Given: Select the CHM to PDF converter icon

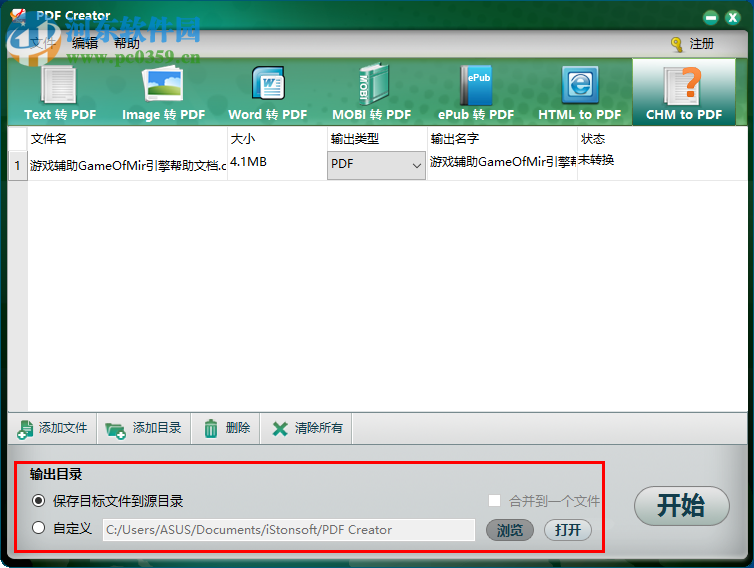Looking at the screenshot, I should tap(683, 86).
